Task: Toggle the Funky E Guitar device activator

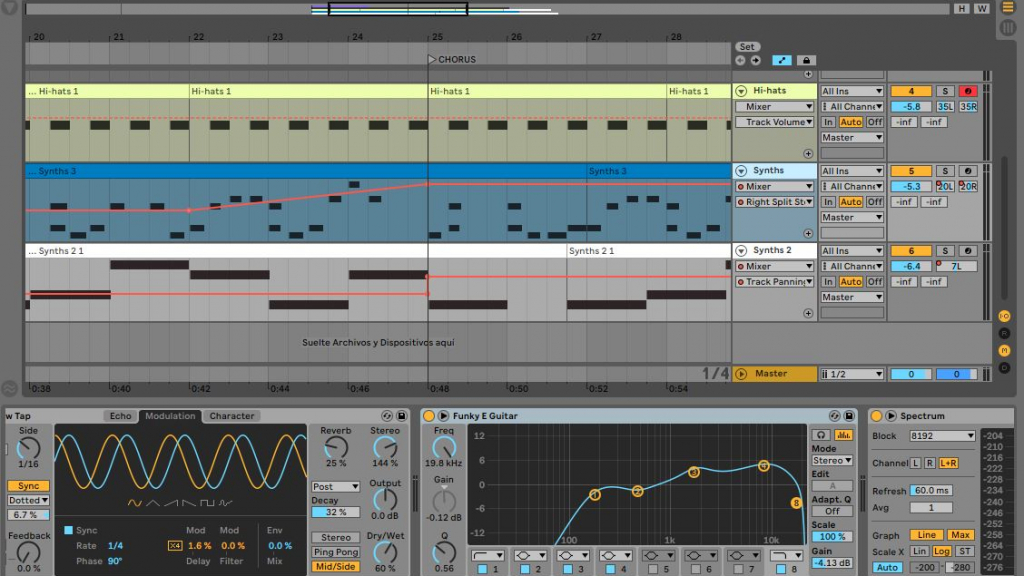Action: click(428, 416)
